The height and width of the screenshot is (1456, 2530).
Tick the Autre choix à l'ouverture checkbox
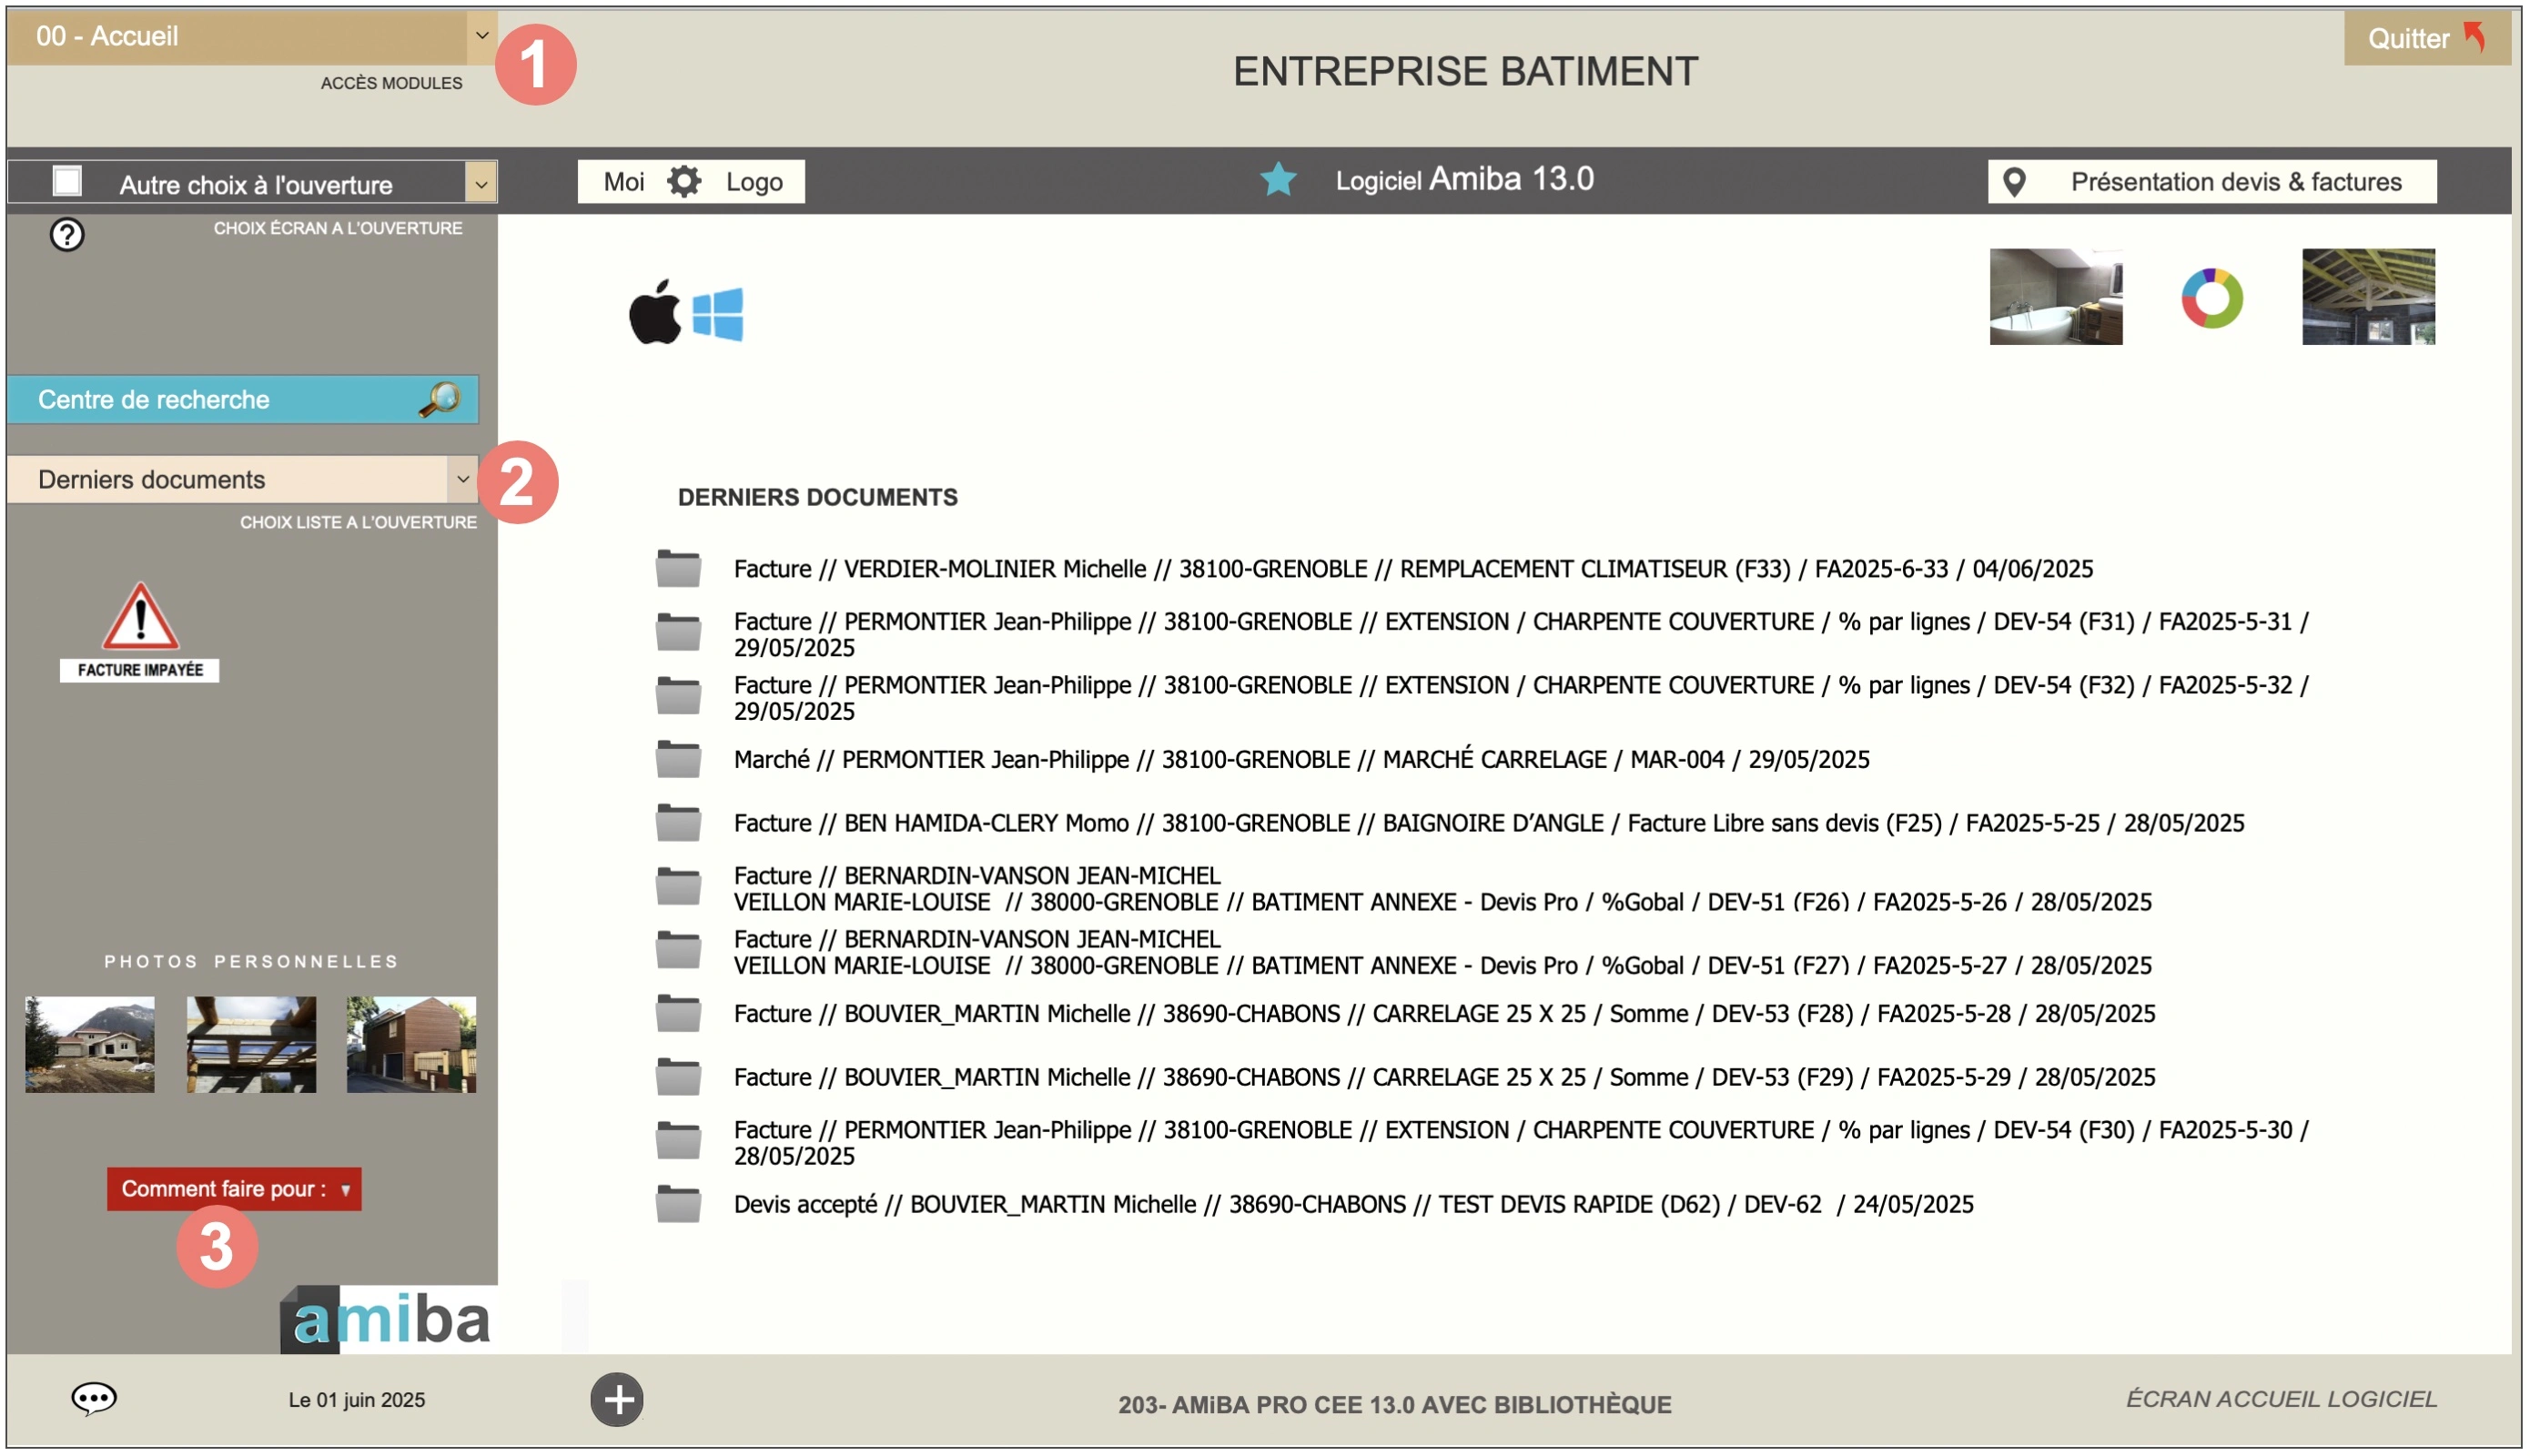pyautogui.click(x=67, y=182)
